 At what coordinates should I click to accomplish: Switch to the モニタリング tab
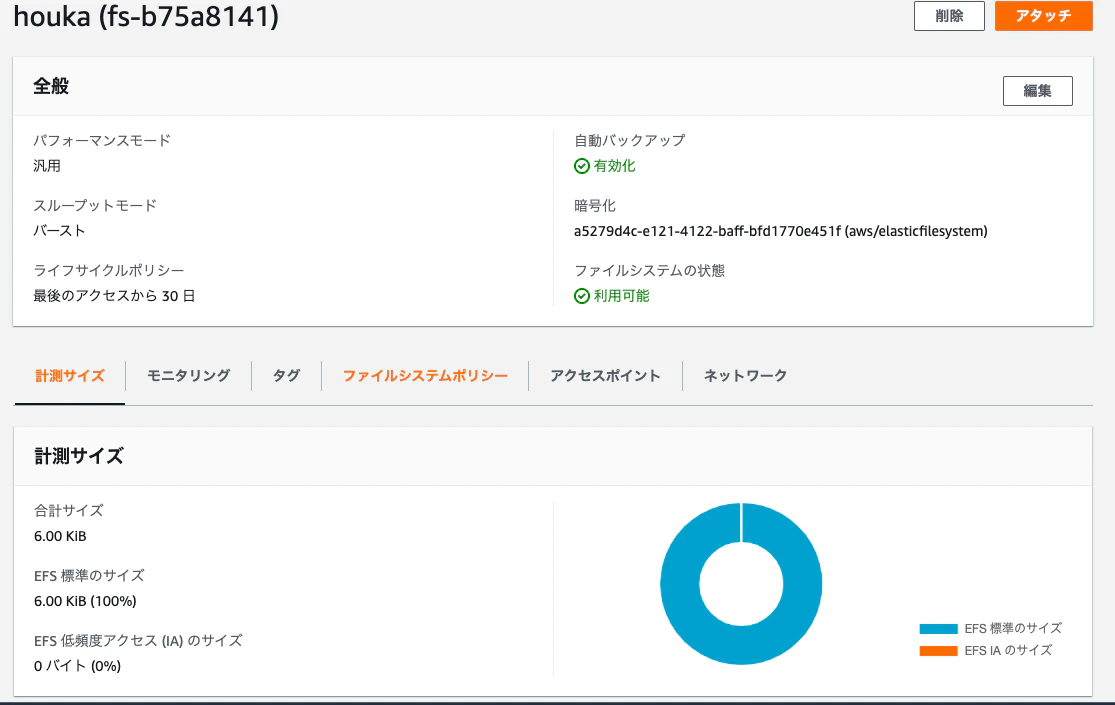click(x=188, y=376)
